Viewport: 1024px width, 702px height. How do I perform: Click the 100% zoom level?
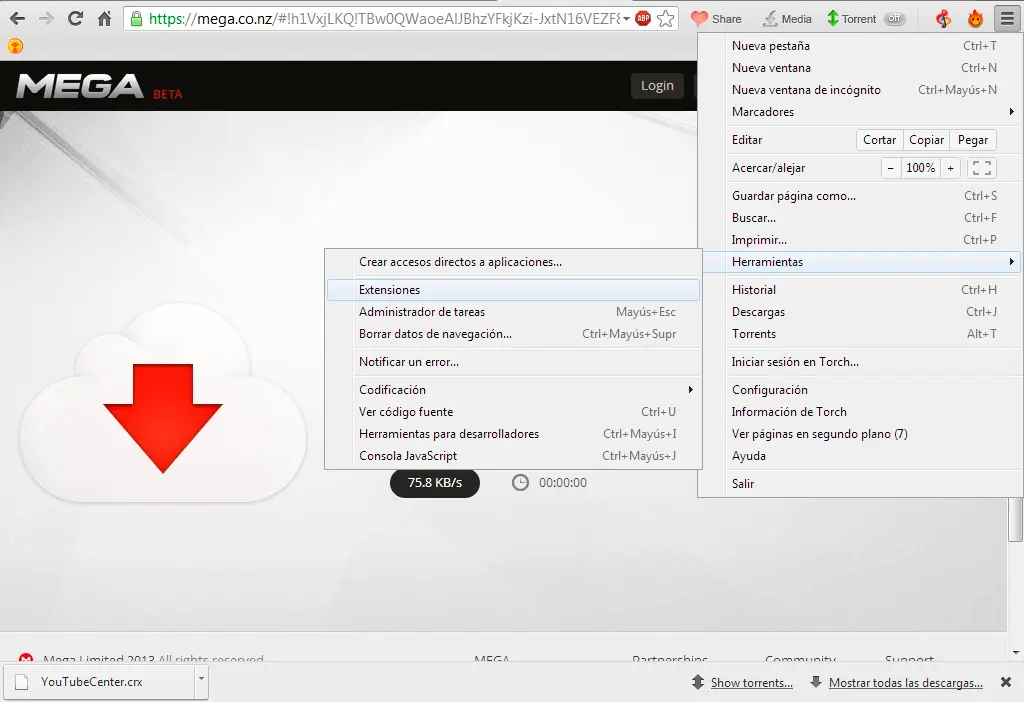click(x=921, y=168)
